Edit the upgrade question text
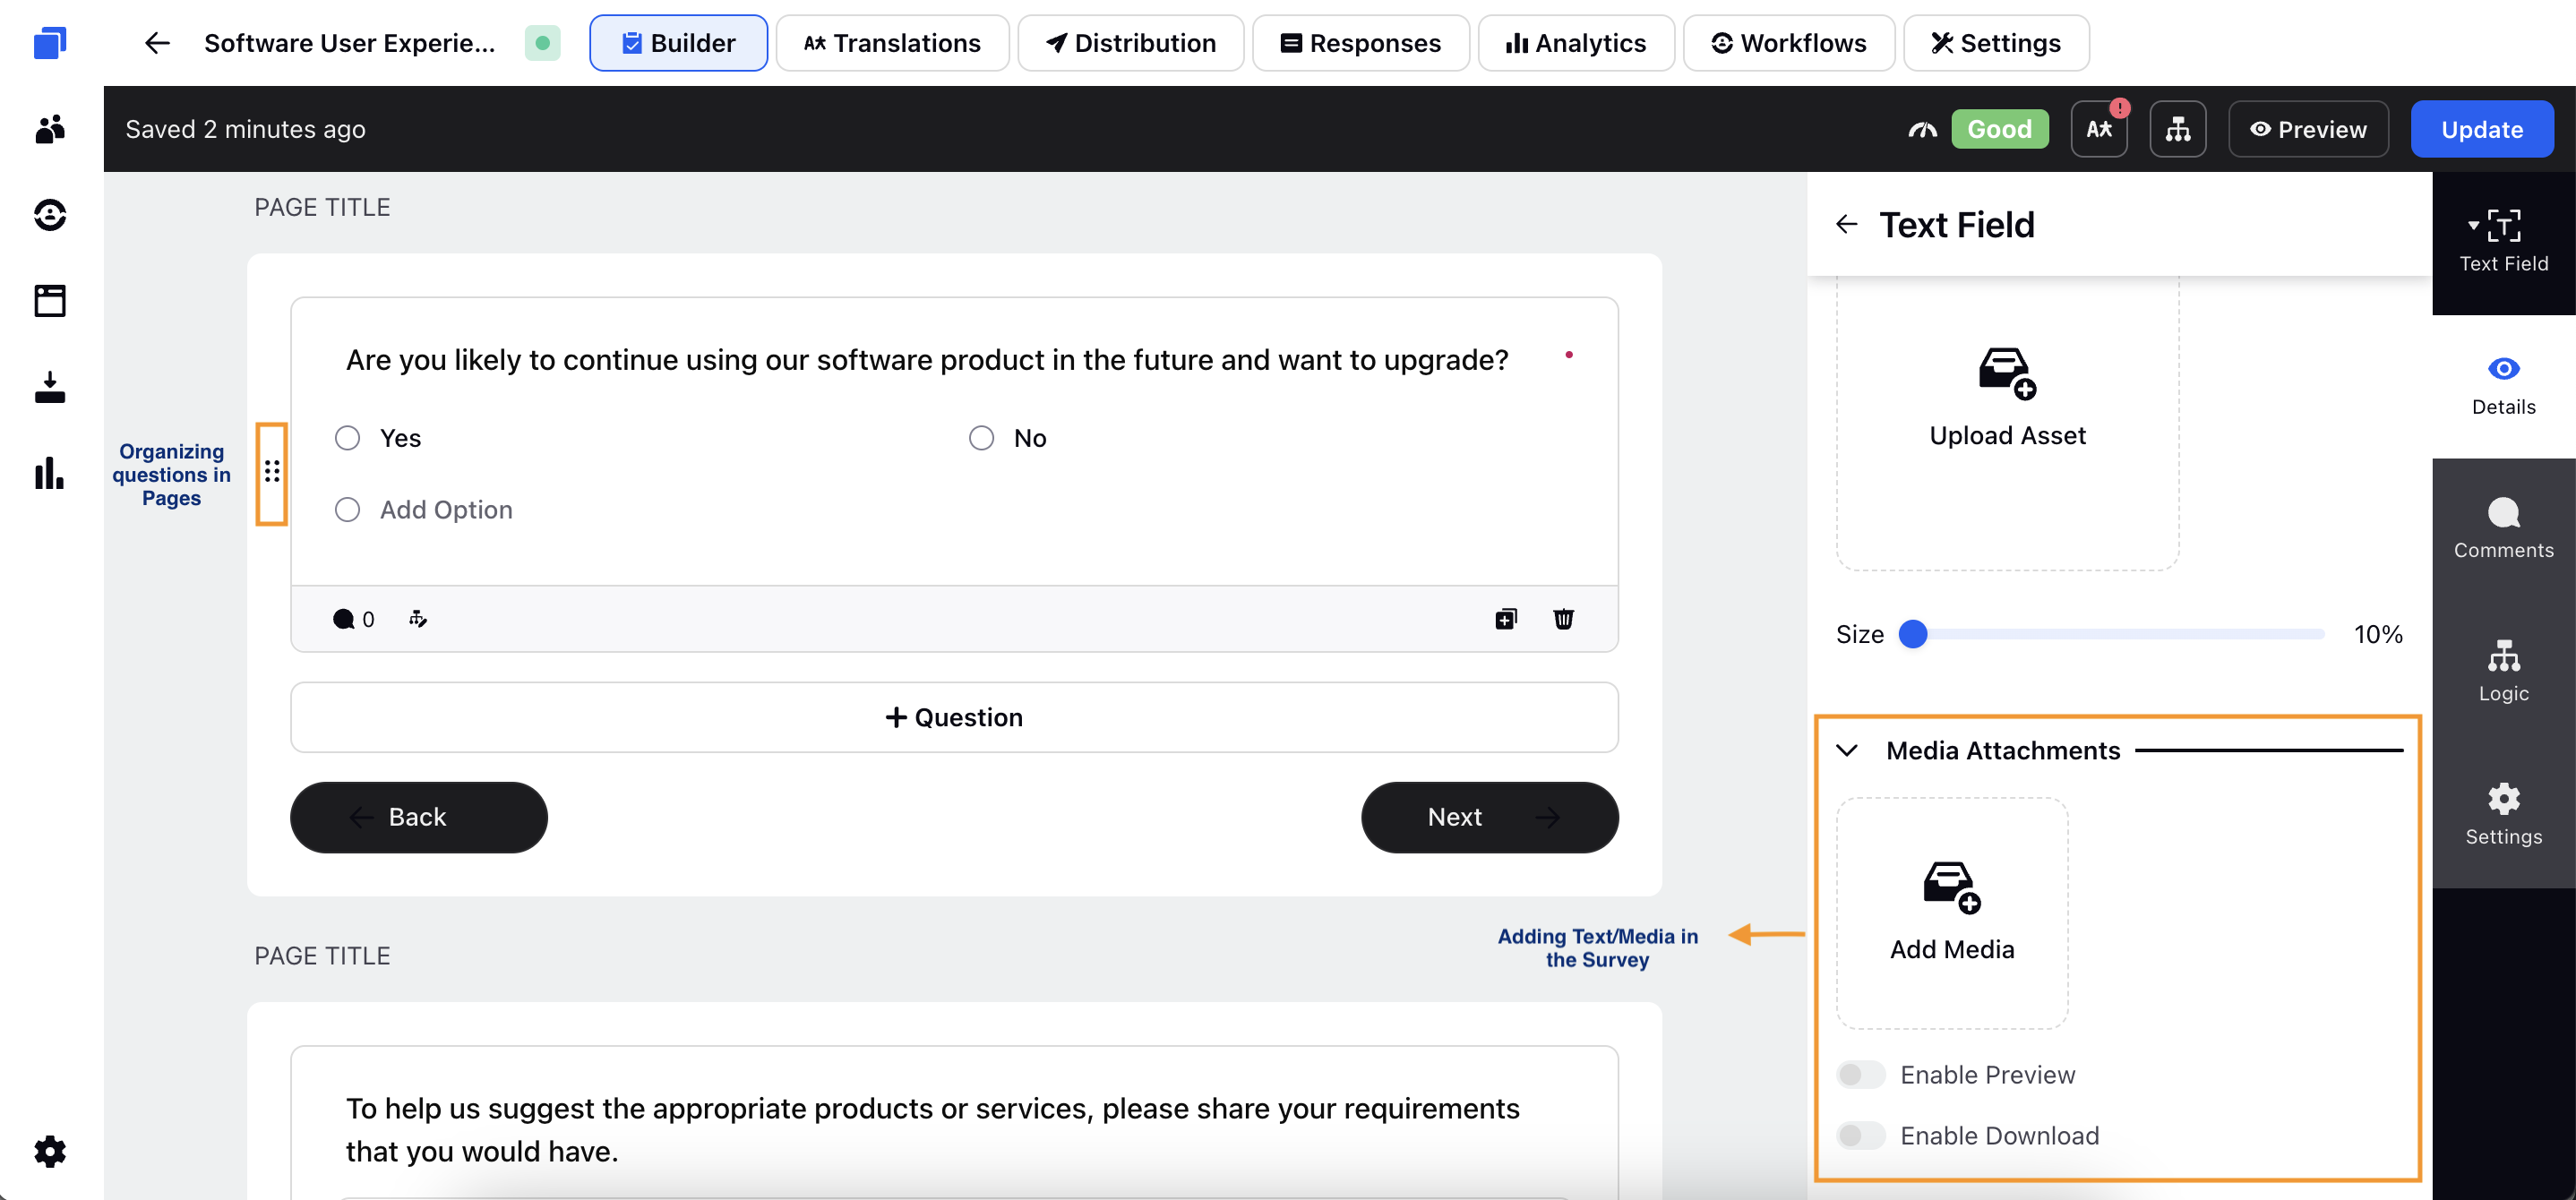Screen dimensions: 2576x1200 pyautogui.click(x=927, y=360)
